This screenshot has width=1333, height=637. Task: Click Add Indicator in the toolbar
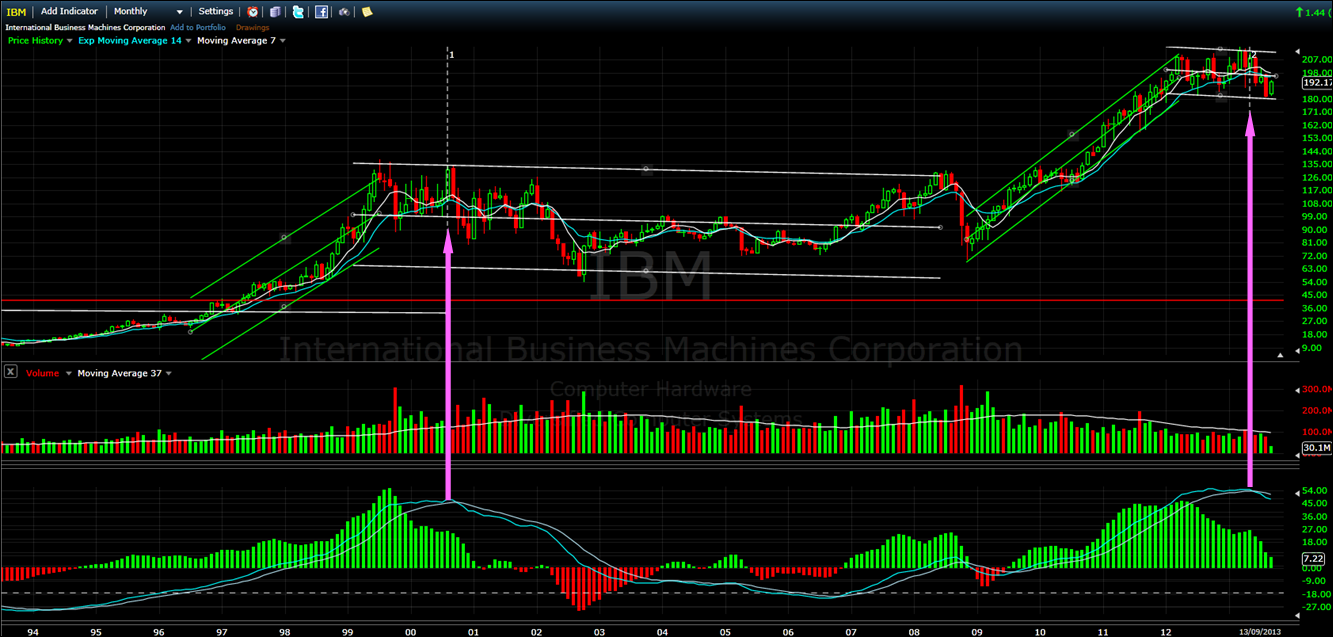(69, 12)
